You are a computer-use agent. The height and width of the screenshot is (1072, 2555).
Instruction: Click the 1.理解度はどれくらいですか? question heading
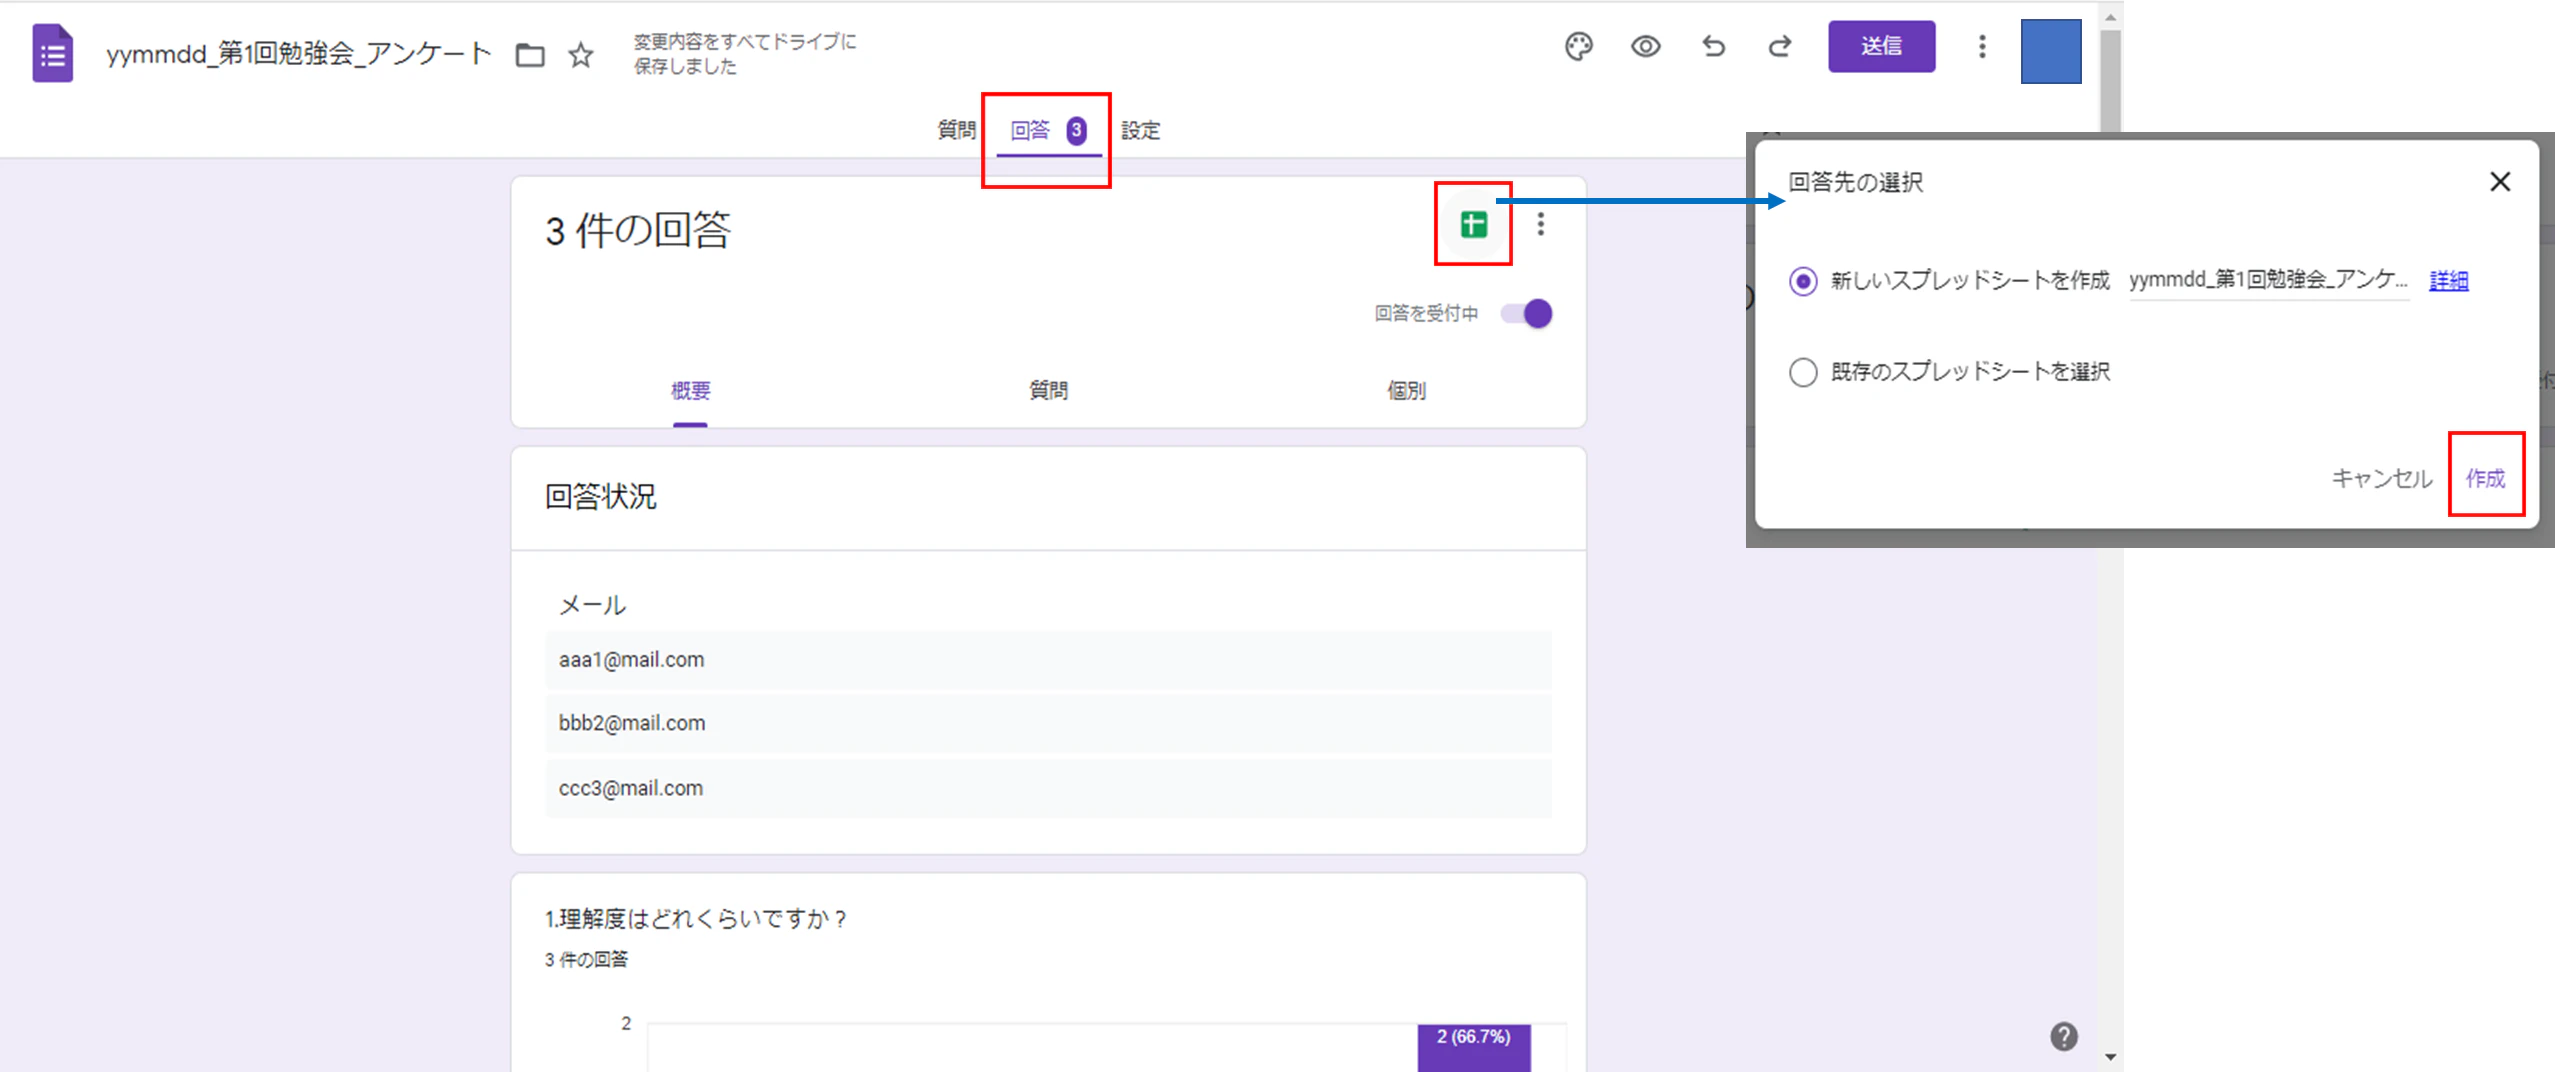click(696, 919)
